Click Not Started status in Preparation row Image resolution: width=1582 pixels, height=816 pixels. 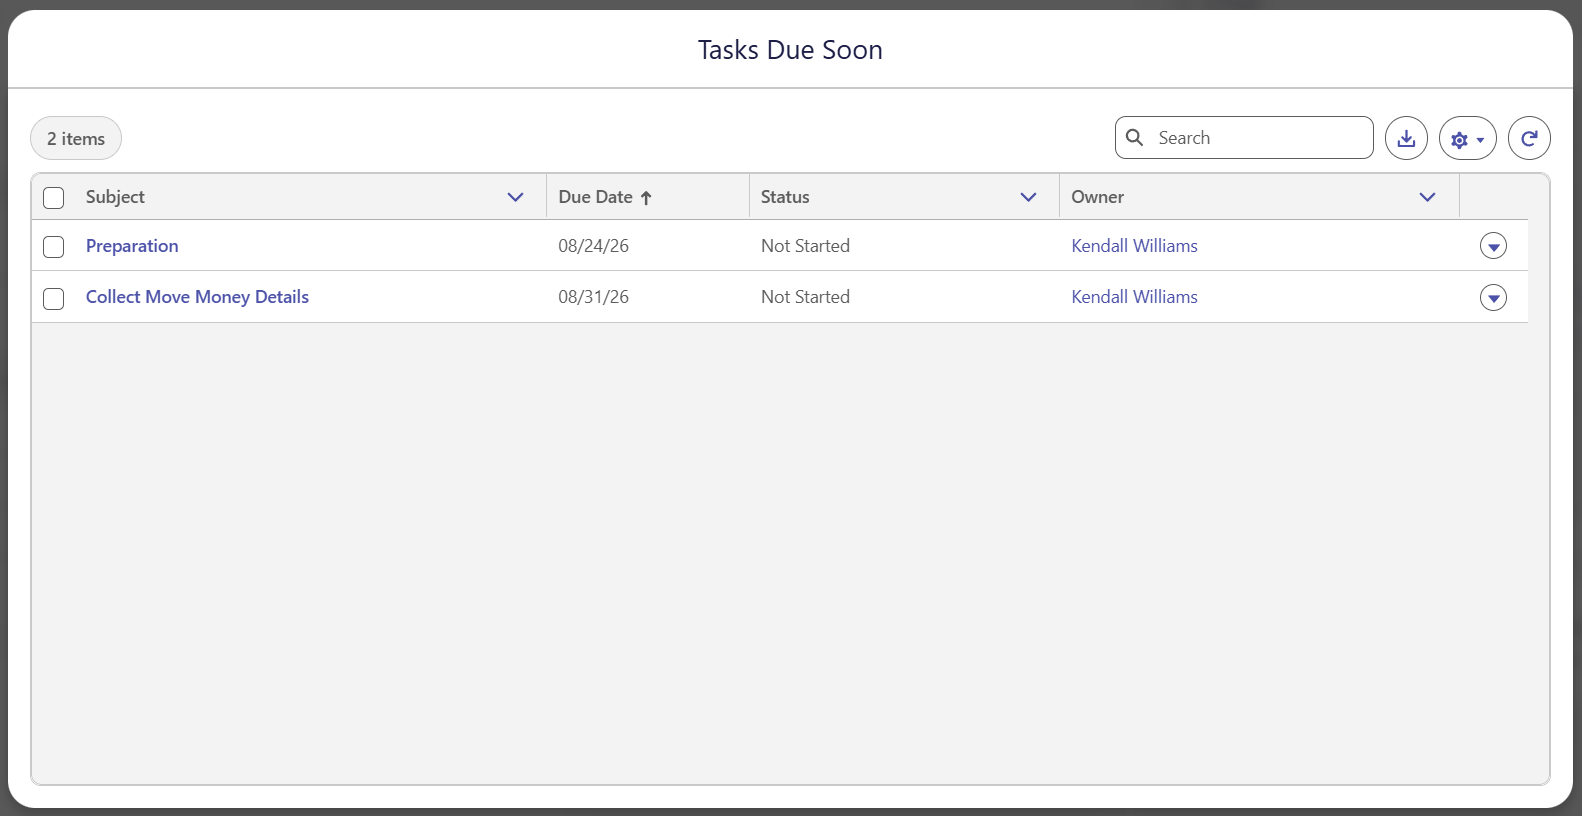(805, 246)
